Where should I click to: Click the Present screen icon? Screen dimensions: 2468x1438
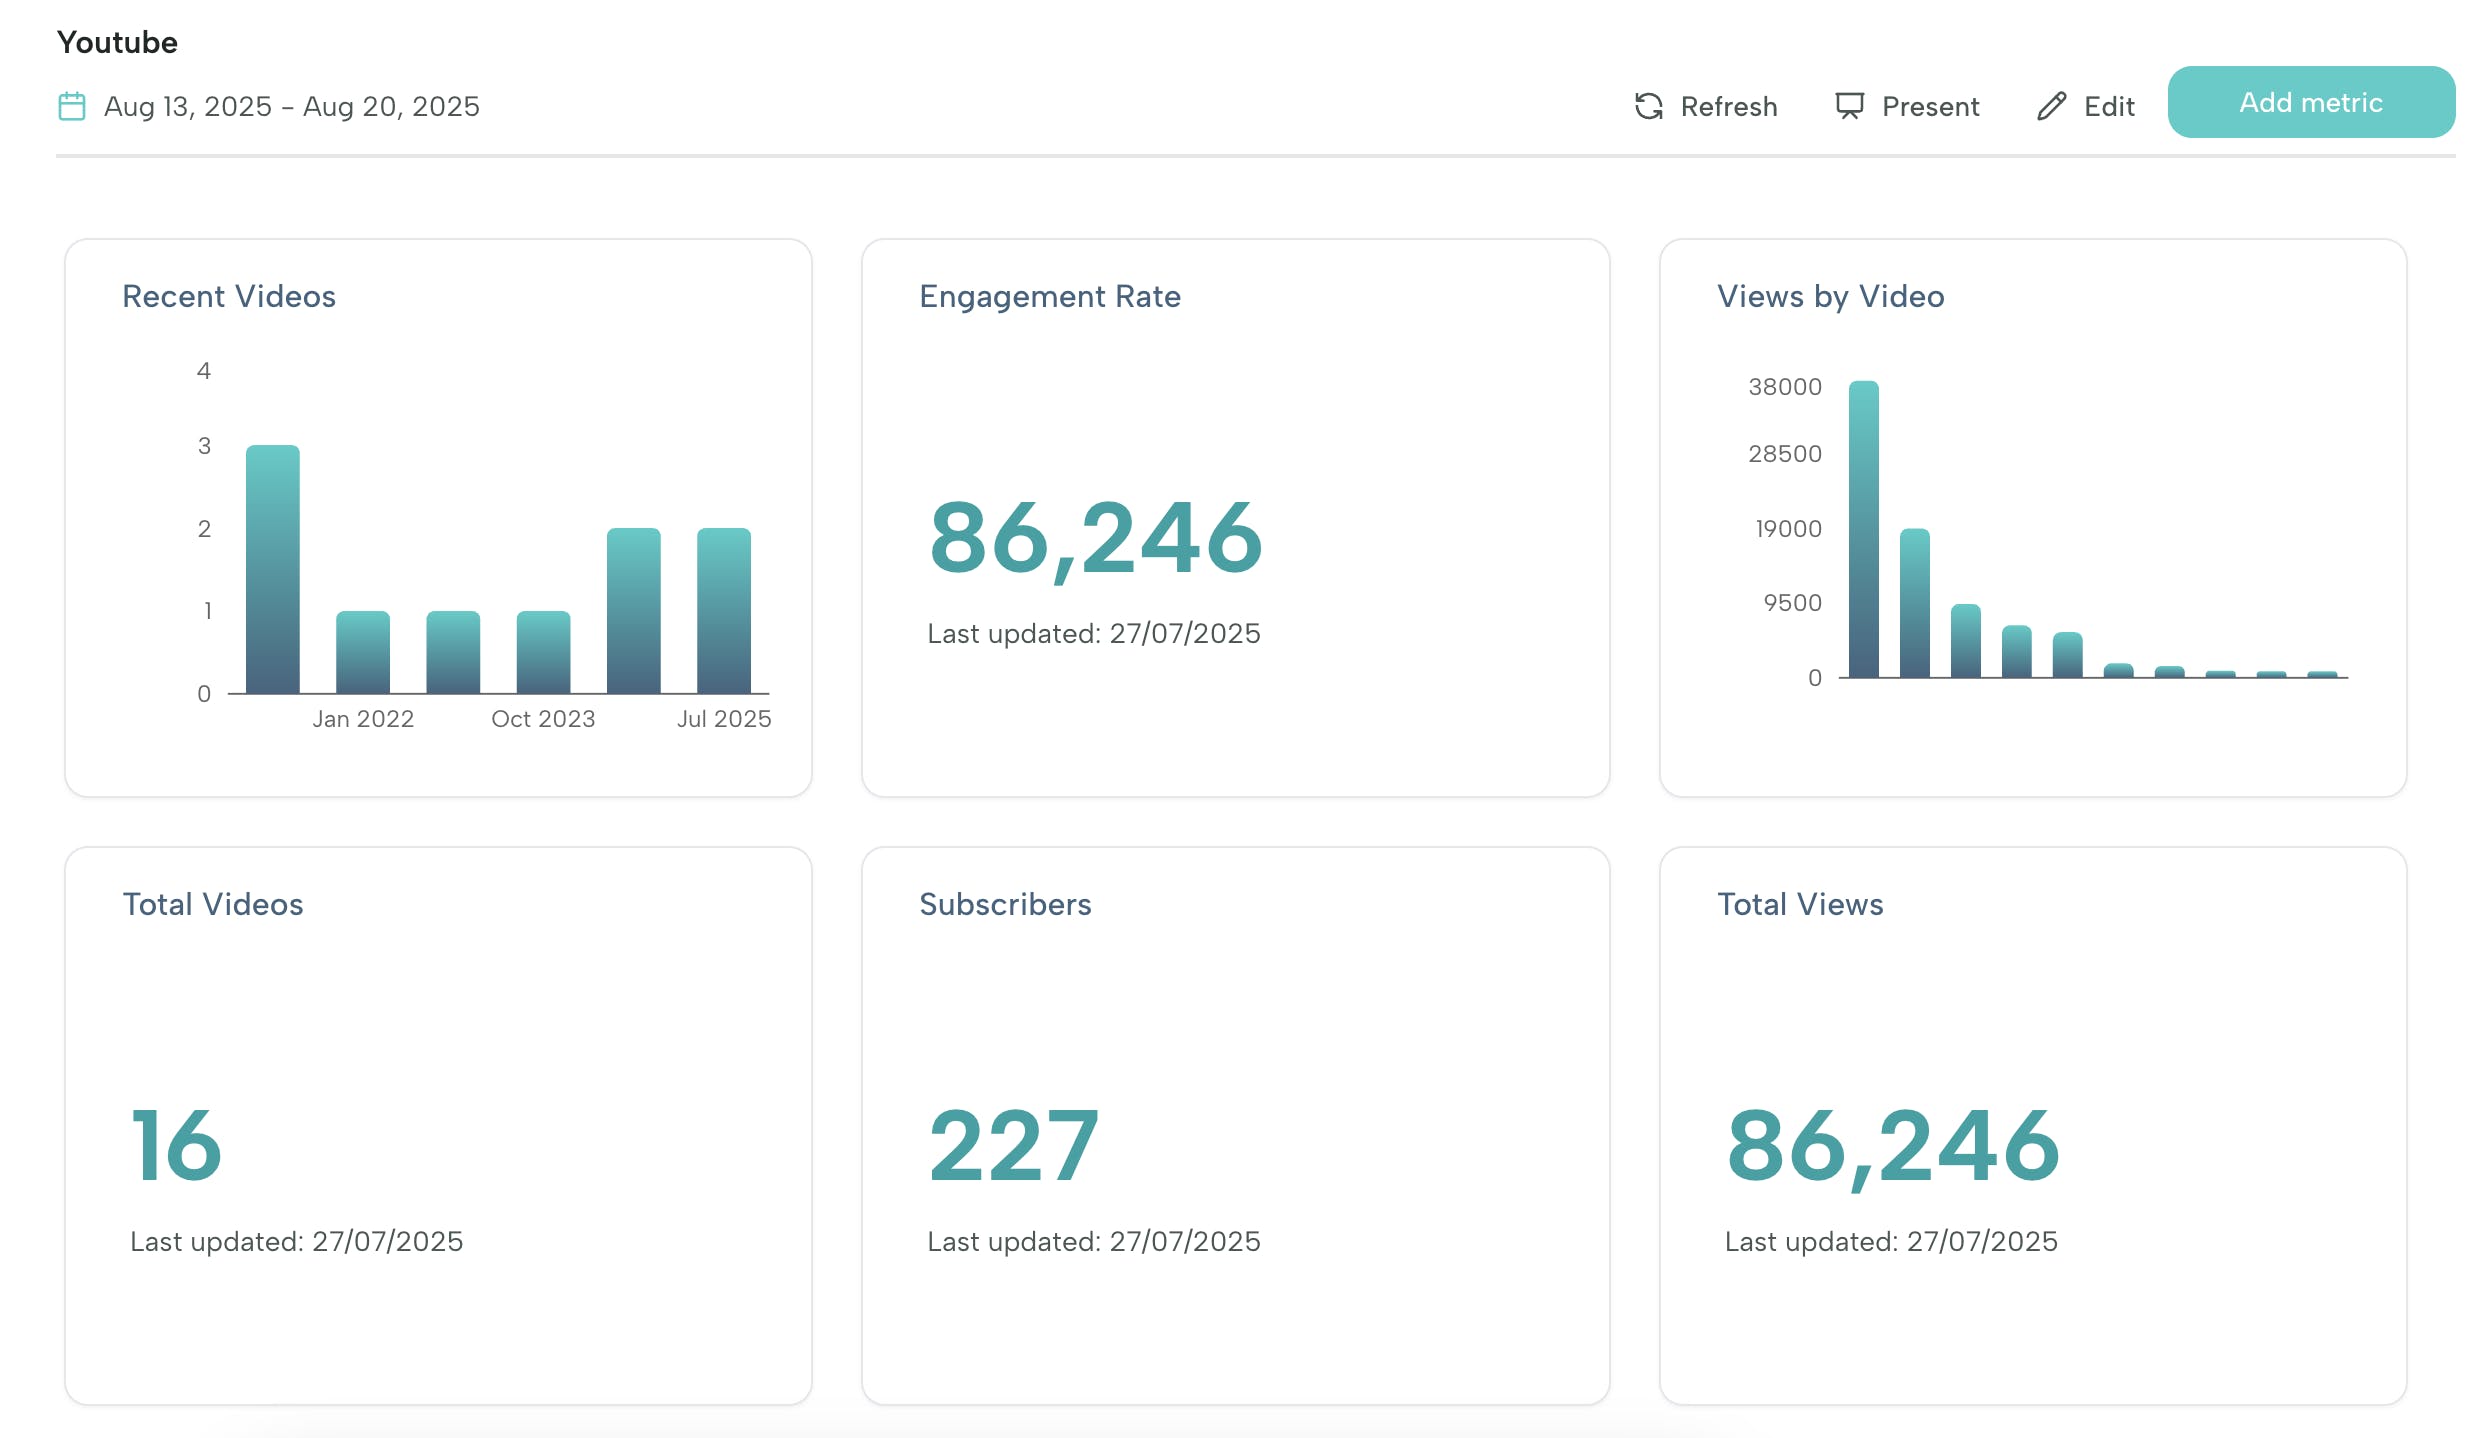pos(1849,106)
